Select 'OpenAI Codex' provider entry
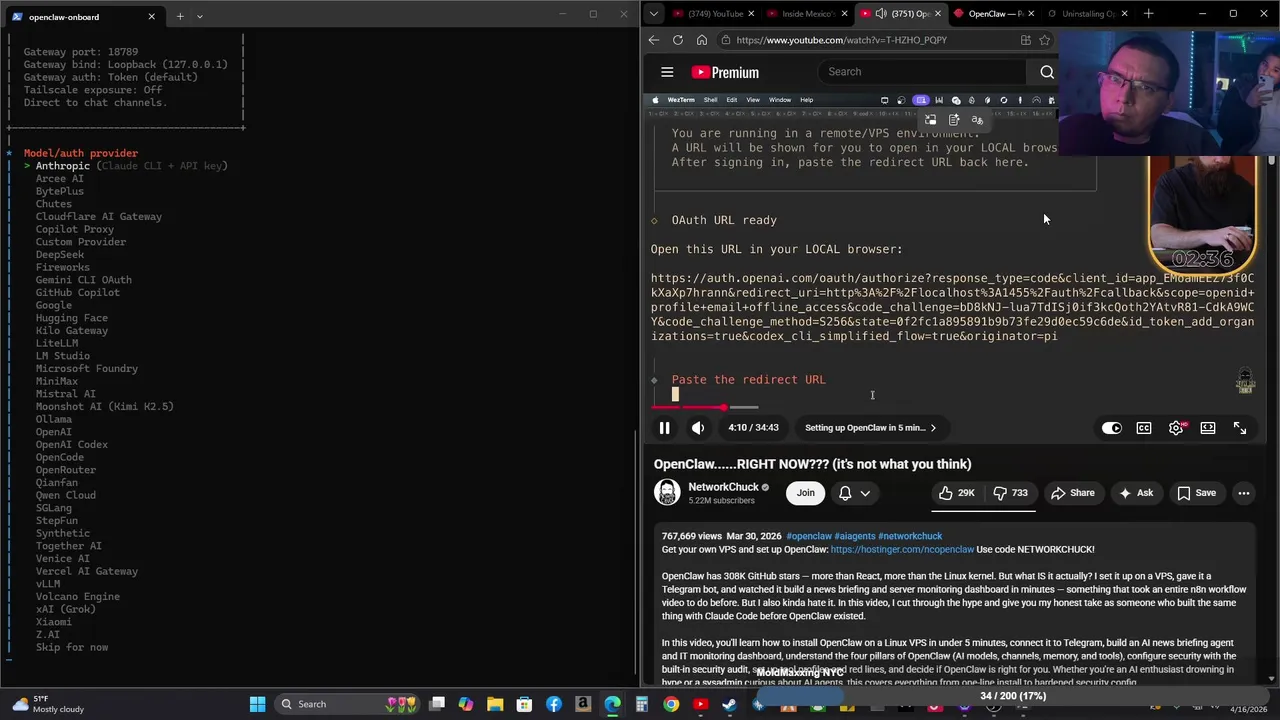 72,444
